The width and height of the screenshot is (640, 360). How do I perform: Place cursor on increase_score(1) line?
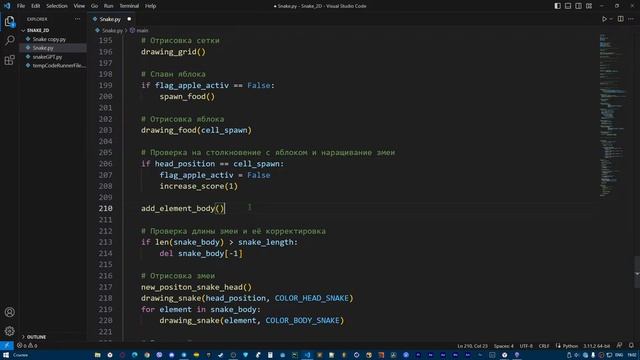[x=198, y=186]
